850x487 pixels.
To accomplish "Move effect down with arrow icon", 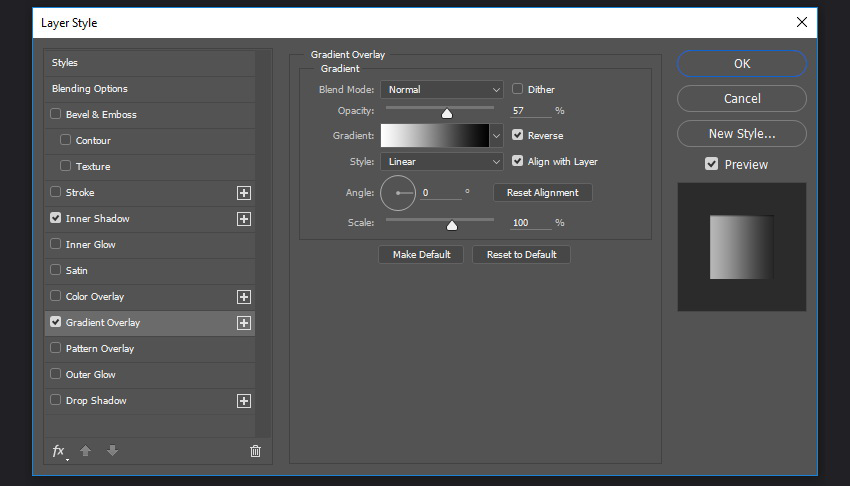I will click(x=112, y=451).
